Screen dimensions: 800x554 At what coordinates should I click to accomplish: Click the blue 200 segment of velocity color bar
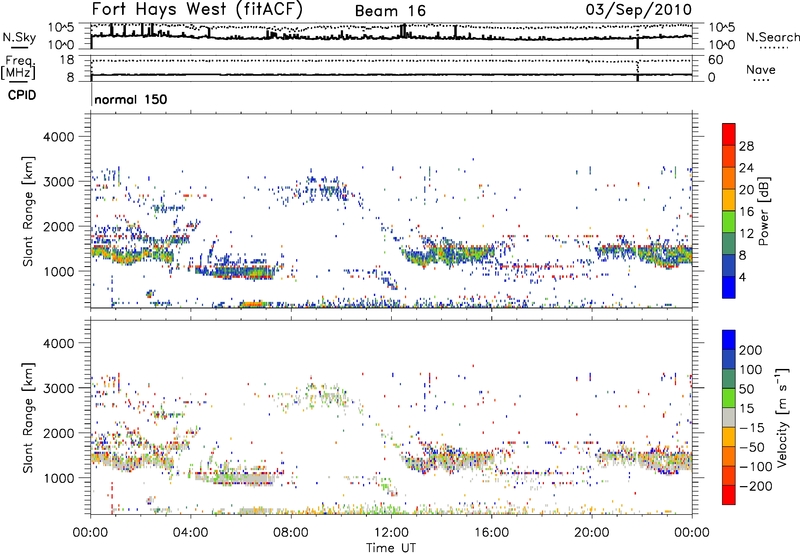(x=729, y=340)
